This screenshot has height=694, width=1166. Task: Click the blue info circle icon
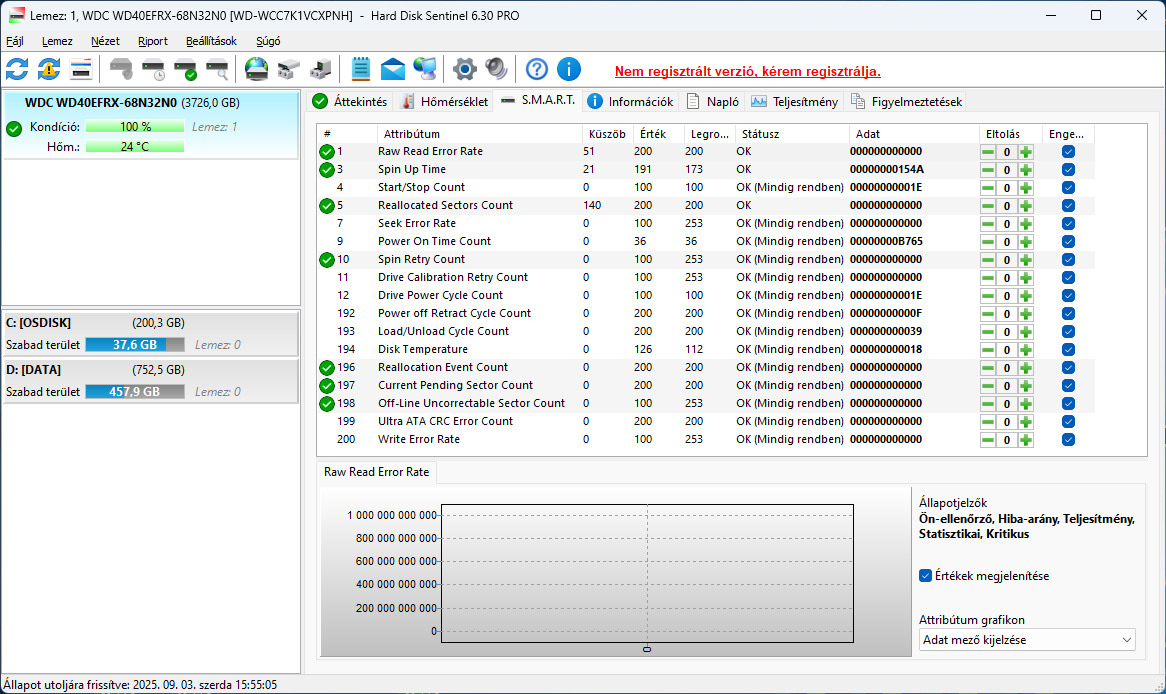[x=569, y=69]
